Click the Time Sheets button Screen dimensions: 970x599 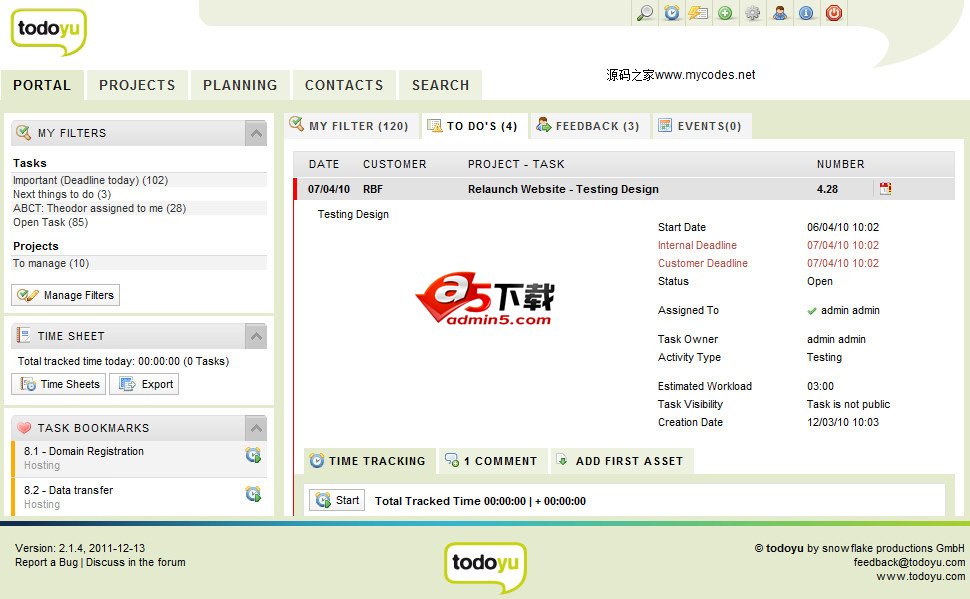pyautogui.click(x=58, y=384)
